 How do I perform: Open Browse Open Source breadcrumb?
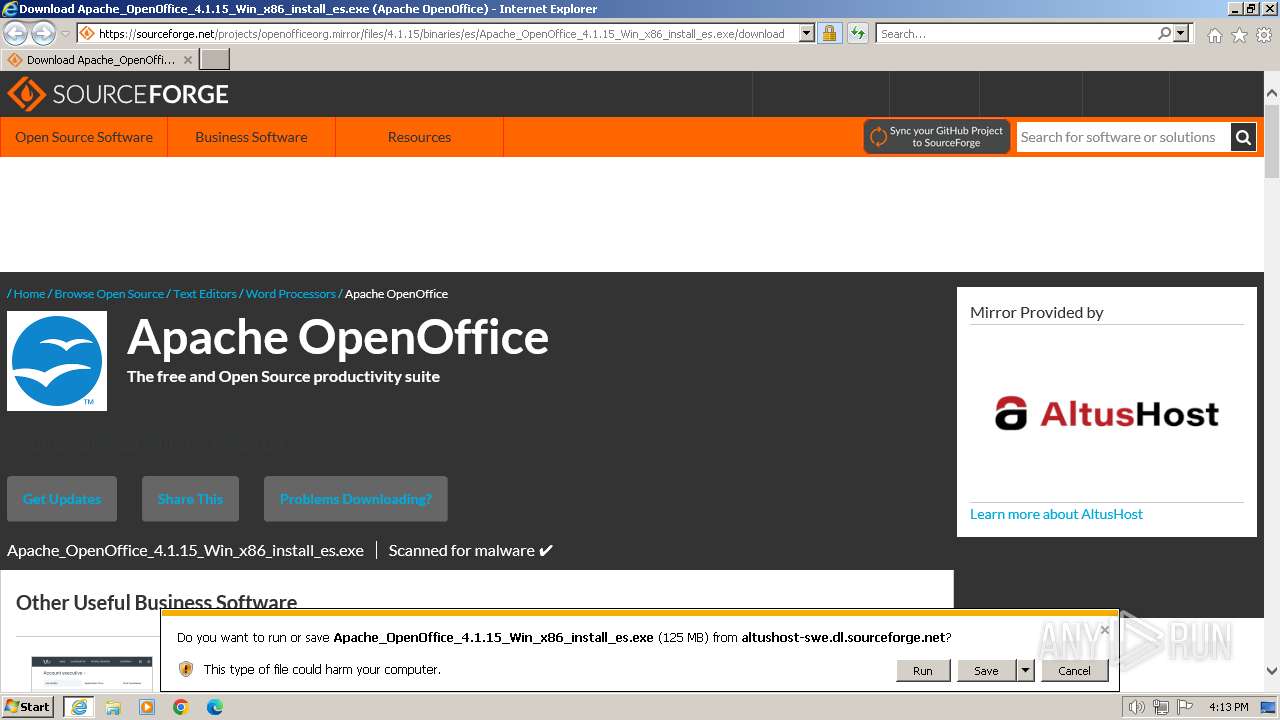pos(109,294)
